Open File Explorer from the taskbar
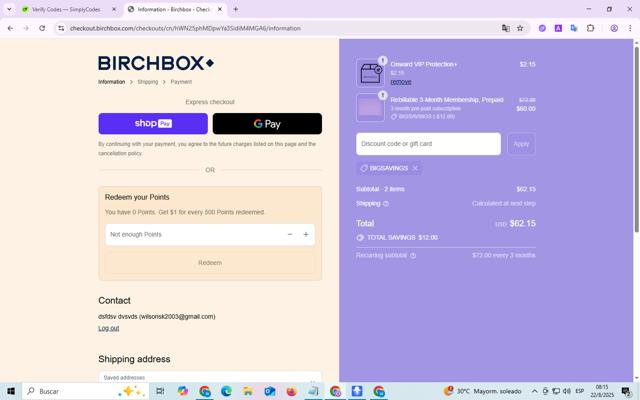This screenshot has width=640, height=400. (248, 391)
